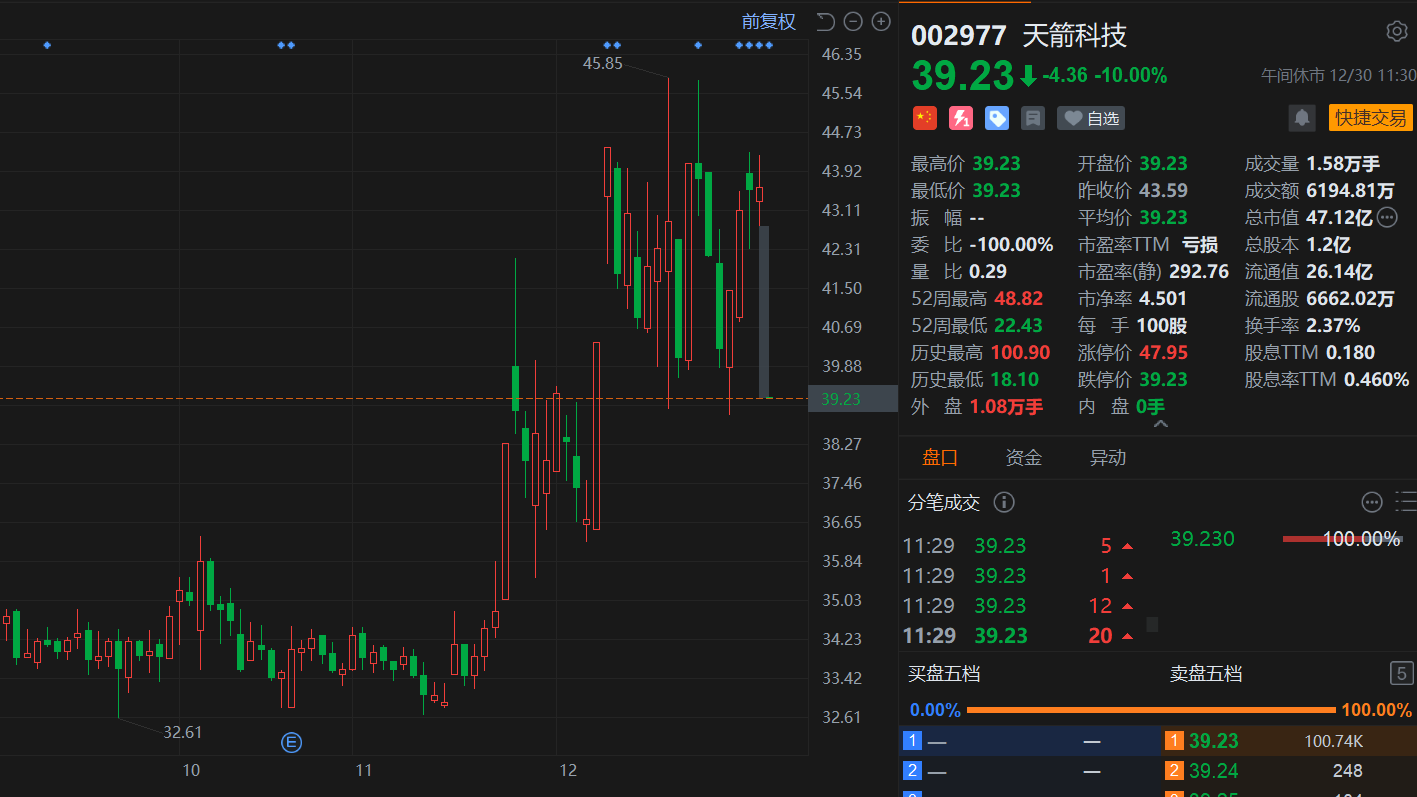Click the 快捷交易 button
The height and width of the screenshot is (797, 1417).
[1370, 118]
